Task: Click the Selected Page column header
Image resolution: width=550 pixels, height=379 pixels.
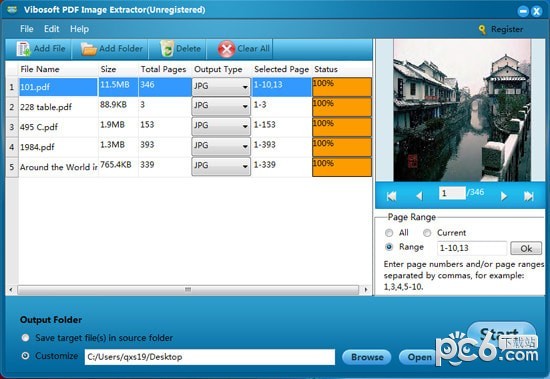Action: coord(282,69)
